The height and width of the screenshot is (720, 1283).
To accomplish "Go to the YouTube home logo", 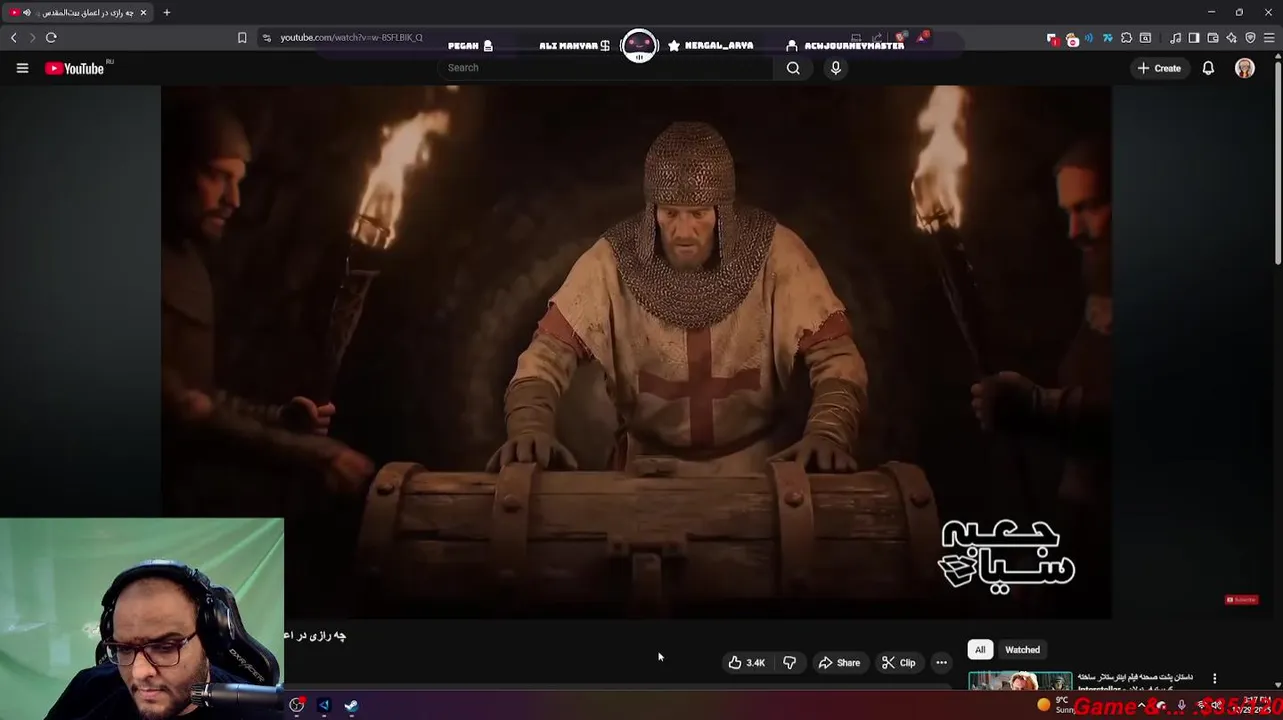I will pyautogui.click(x=75, y=68).
